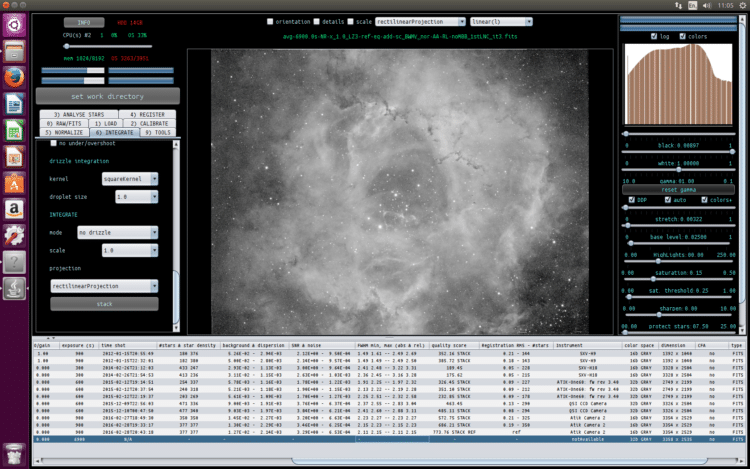Click the reset gamma button
750x469 pixels.
678,190
